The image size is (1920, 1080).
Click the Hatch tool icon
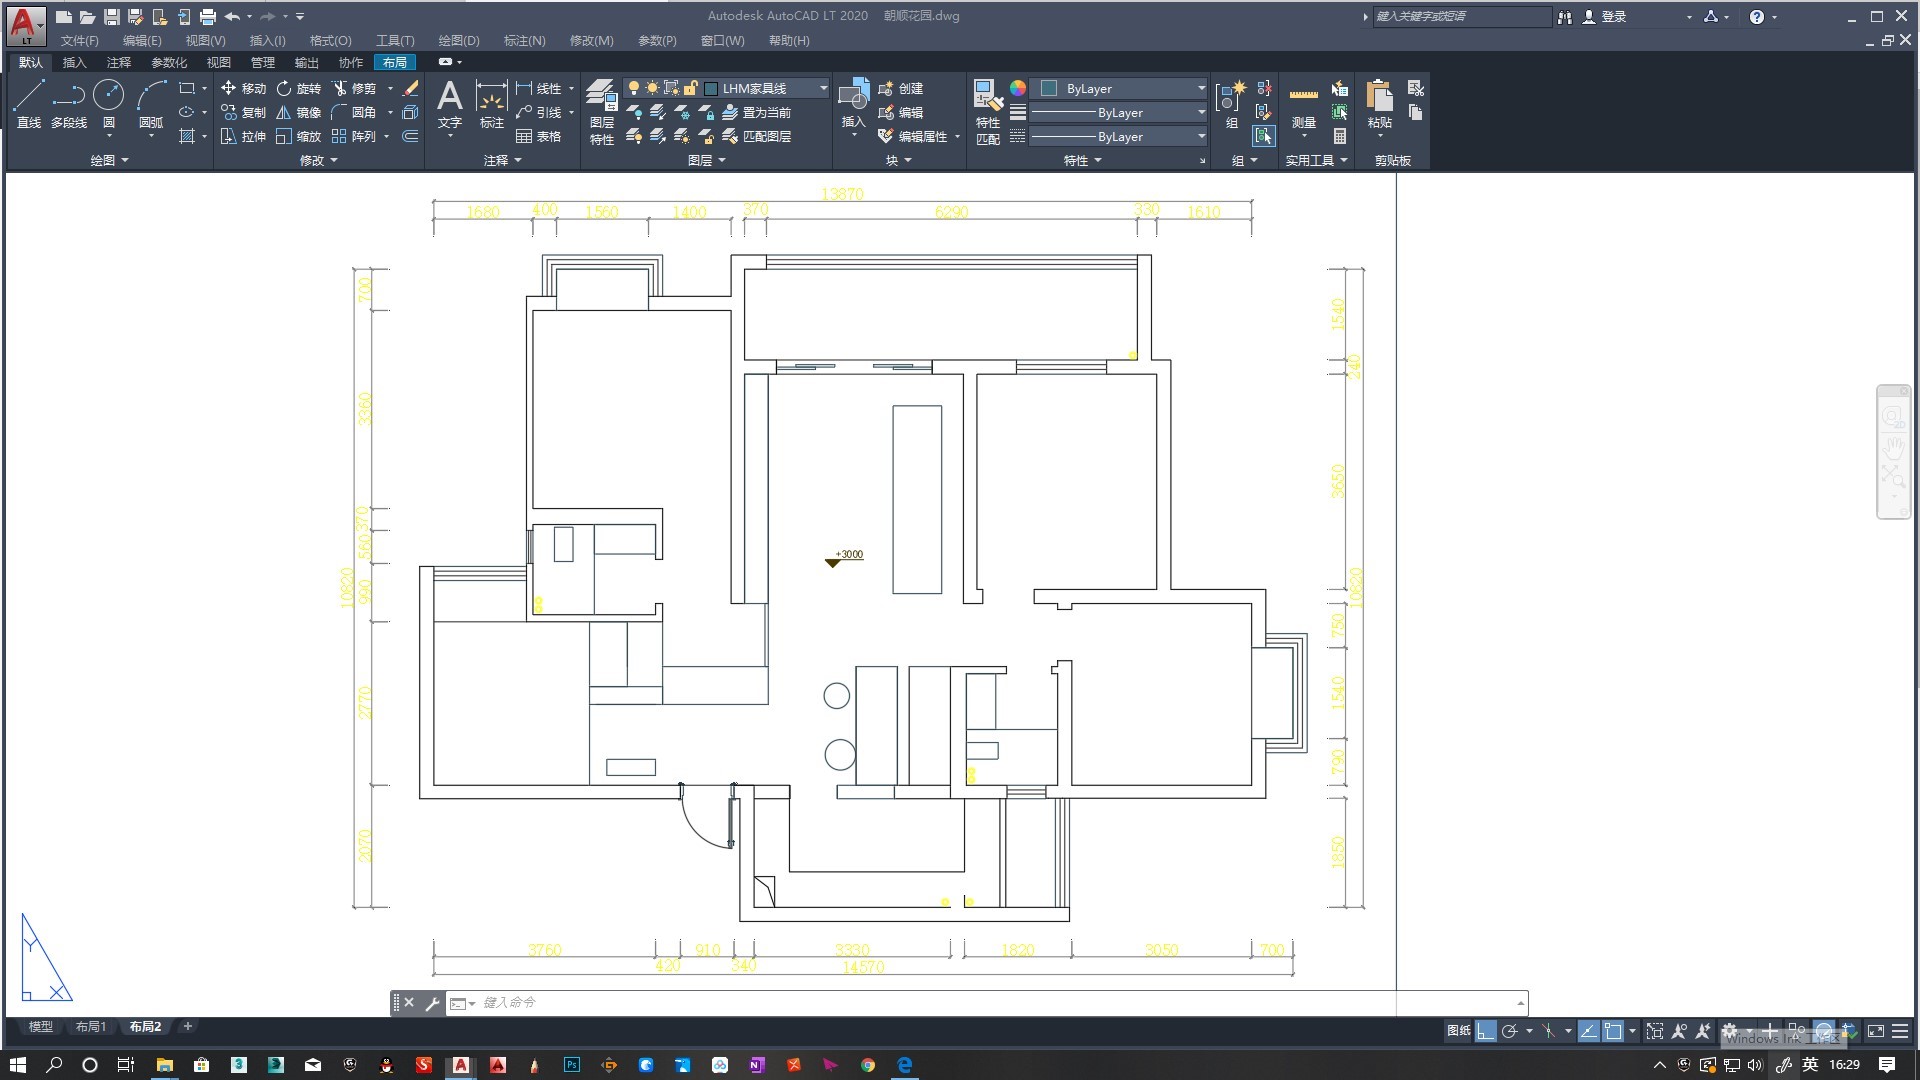[187, 136]
